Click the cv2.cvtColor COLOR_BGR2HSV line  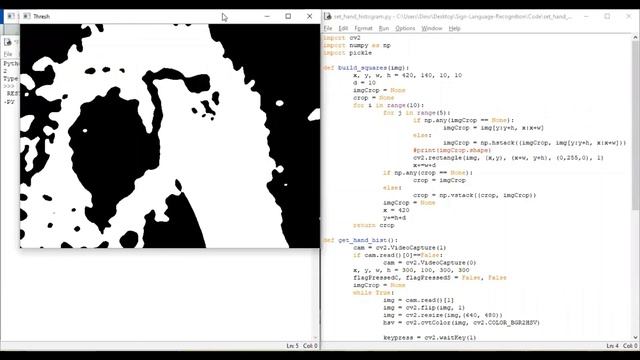click(462, 323)
